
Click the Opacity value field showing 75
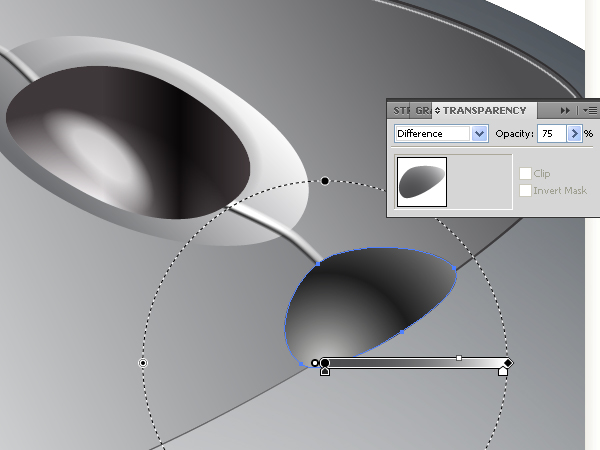(x=551, y=134)
